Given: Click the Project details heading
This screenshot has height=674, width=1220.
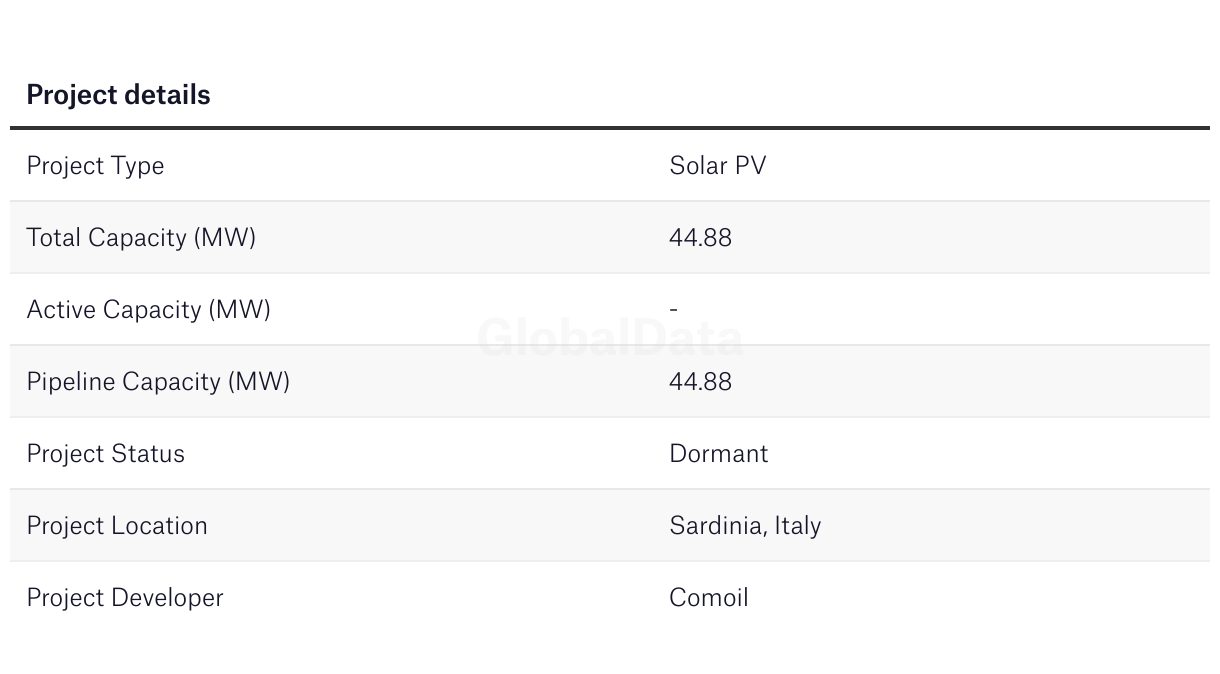Looking at the screenshot, I should click(118, 95).
